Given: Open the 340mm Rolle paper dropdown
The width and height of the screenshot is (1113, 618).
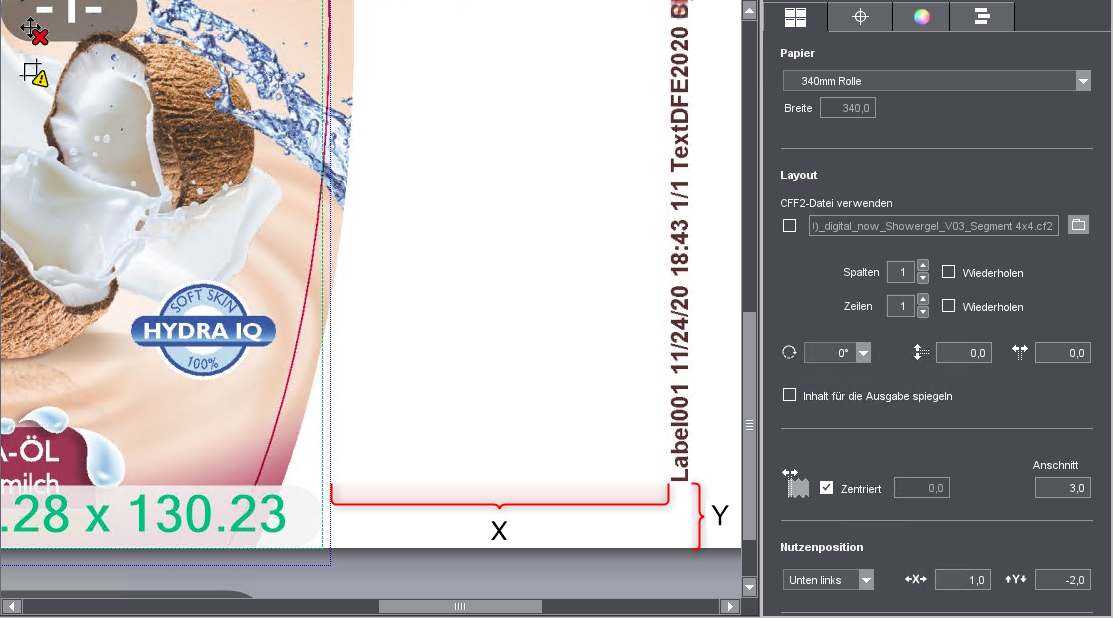Looking at the screenshot, I should pos(1082,81).
